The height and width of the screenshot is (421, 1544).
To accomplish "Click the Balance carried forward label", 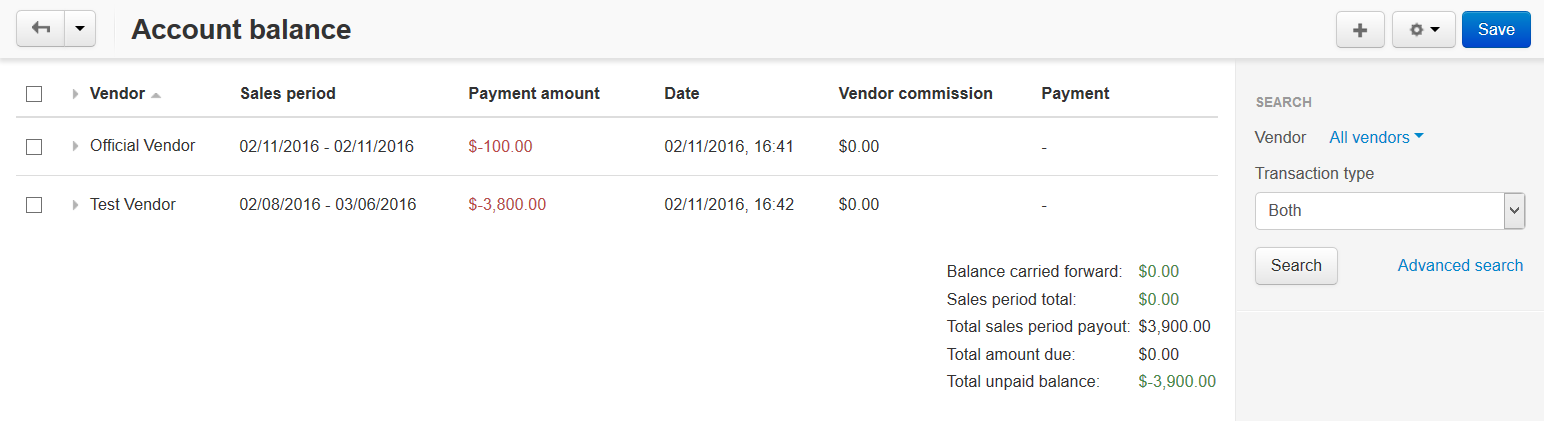I will tap(1035, 271).
